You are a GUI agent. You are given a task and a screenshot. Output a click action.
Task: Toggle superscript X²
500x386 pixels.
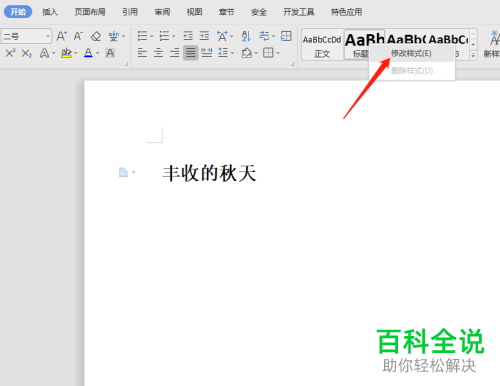(x=10, y=53)
